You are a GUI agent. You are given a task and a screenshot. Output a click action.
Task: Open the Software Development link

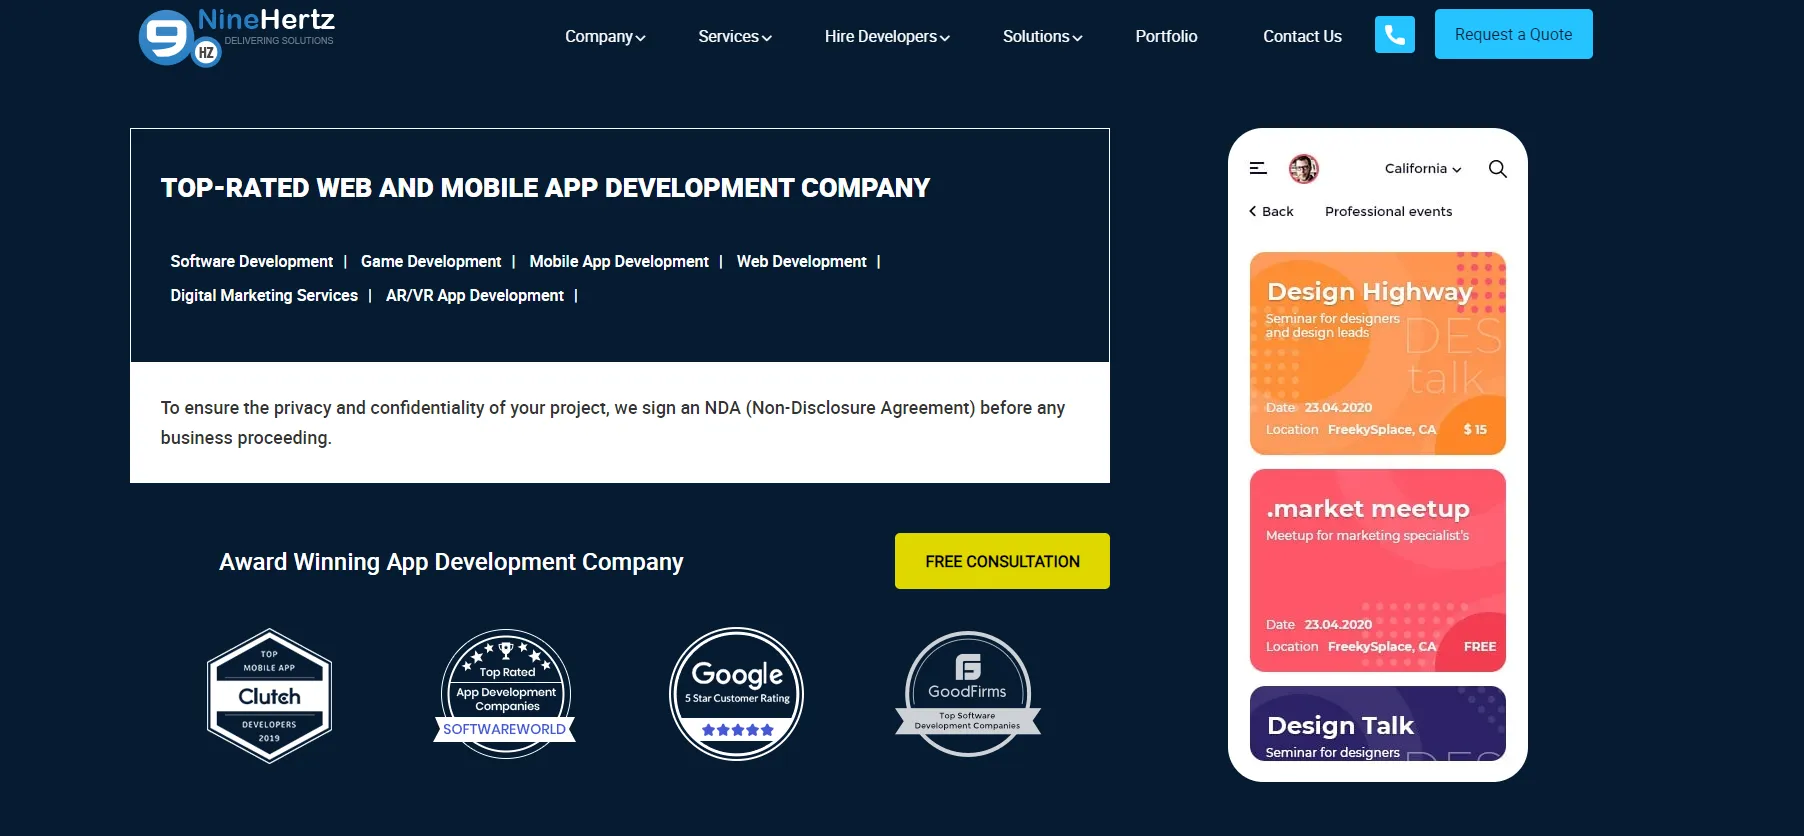pos(252,261)
